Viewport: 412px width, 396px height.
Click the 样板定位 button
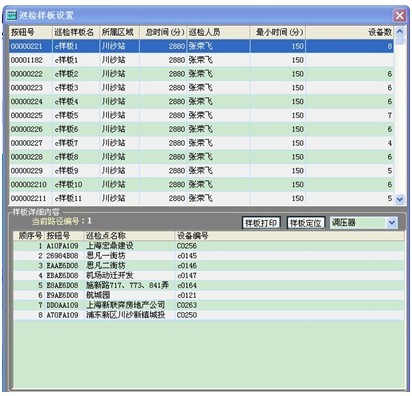pyautogui.click(x=305, y=223)
